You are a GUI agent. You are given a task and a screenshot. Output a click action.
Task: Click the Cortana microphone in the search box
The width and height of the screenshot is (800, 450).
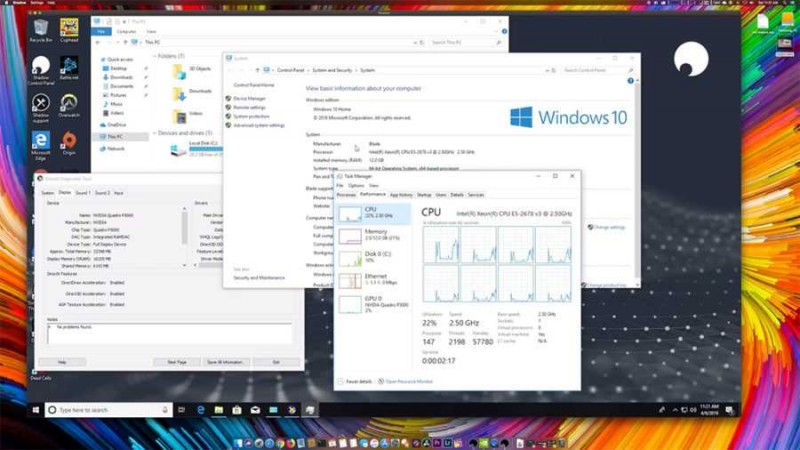165,410
